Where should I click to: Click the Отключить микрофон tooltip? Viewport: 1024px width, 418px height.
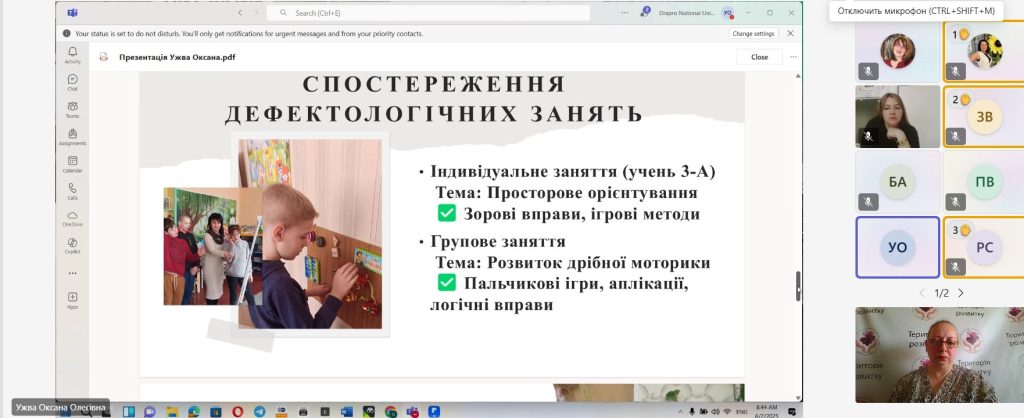point(916,11)
